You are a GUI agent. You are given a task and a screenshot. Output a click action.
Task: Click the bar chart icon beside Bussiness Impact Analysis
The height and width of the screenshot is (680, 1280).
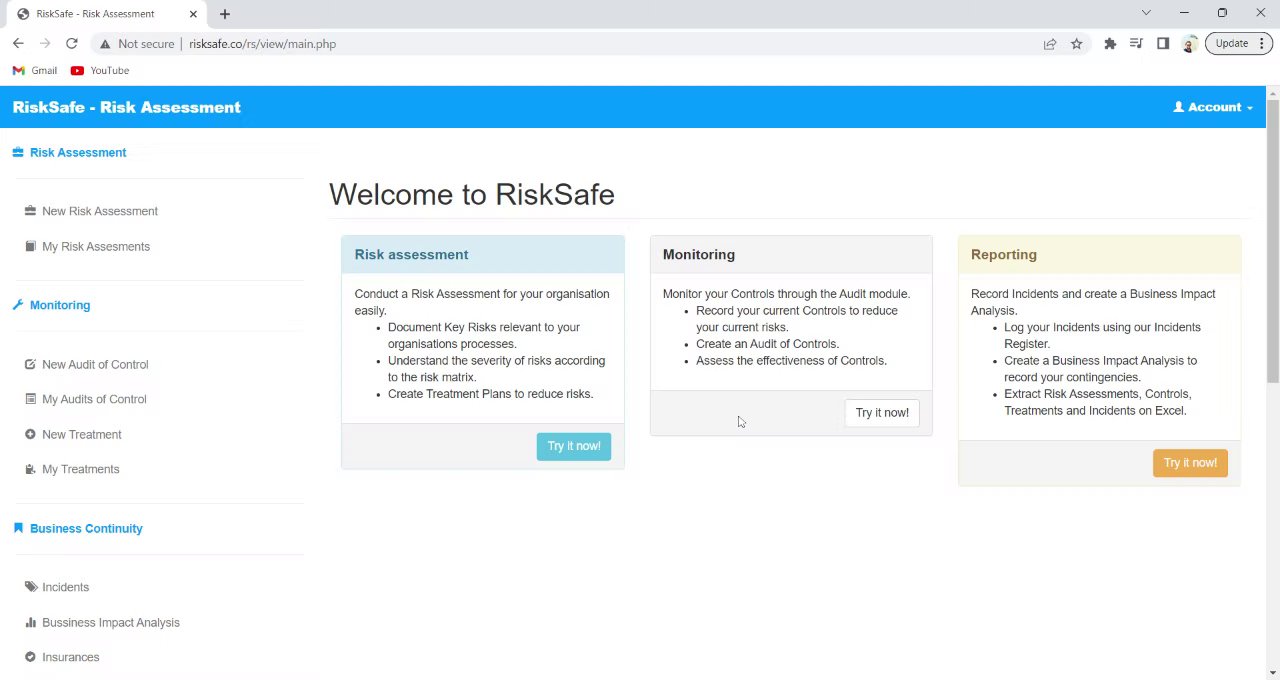pos(30,622)
